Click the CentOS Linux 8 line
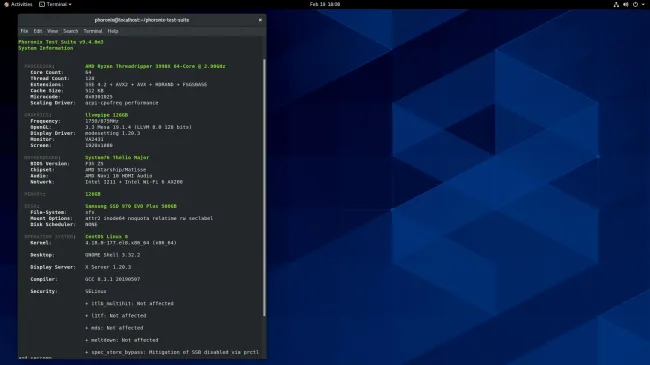This screenshot has width=650, height=365. coord(107,236)
